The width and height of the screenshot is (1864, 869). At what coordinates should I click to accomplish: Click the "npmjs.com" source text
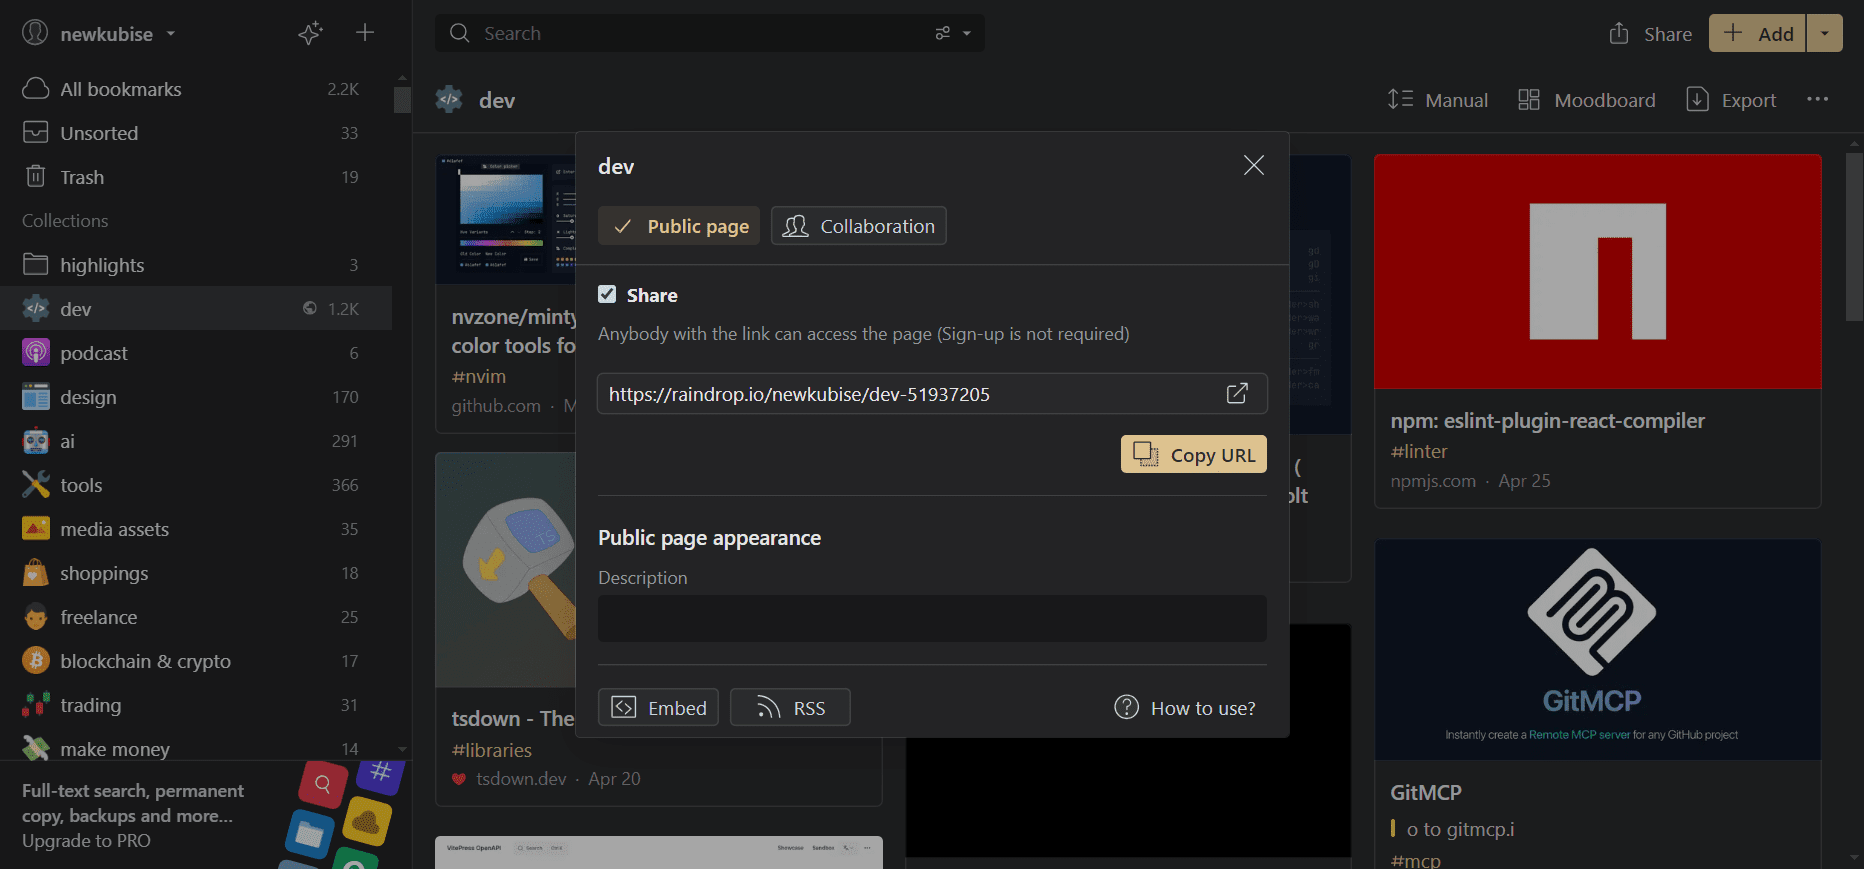click(1433, 481)
